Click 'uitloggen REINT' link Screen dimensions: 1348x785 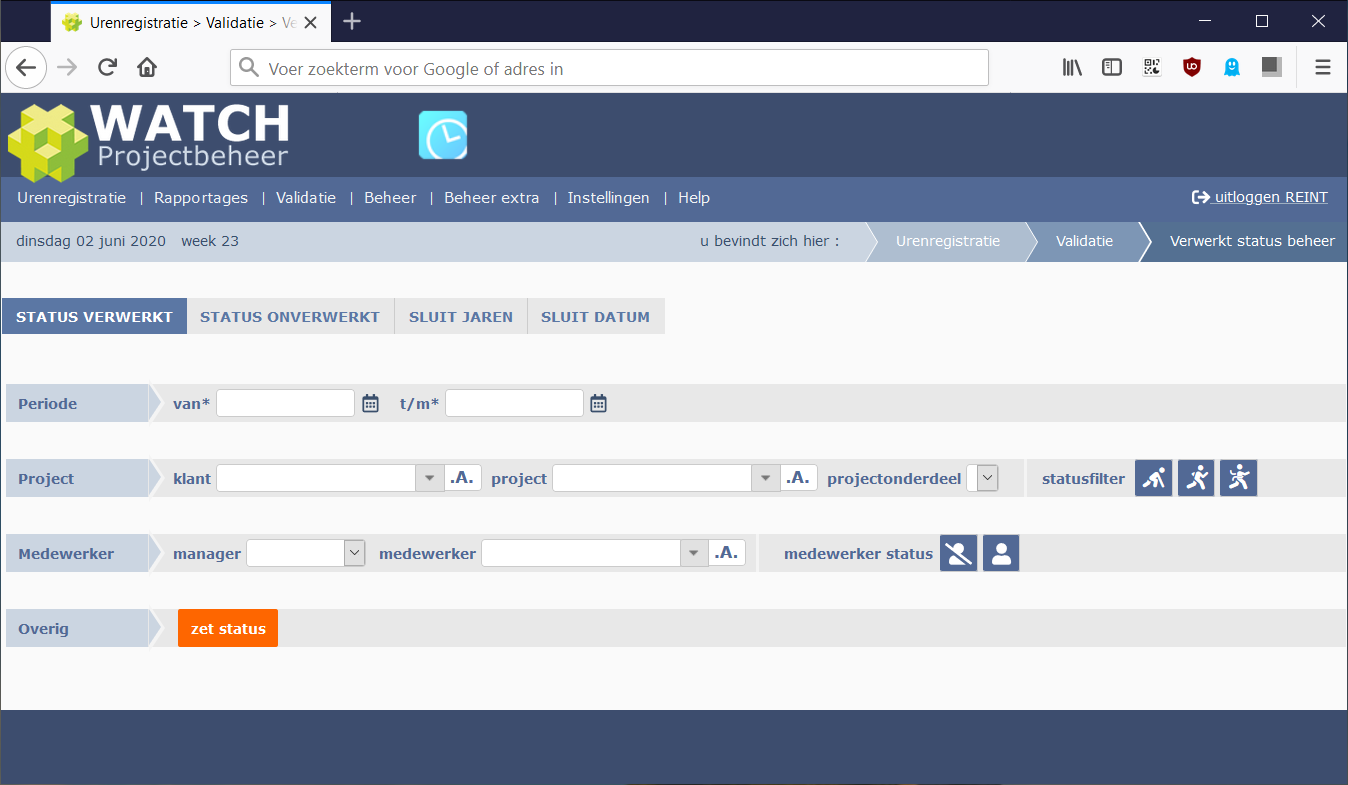coord(1260,198)
